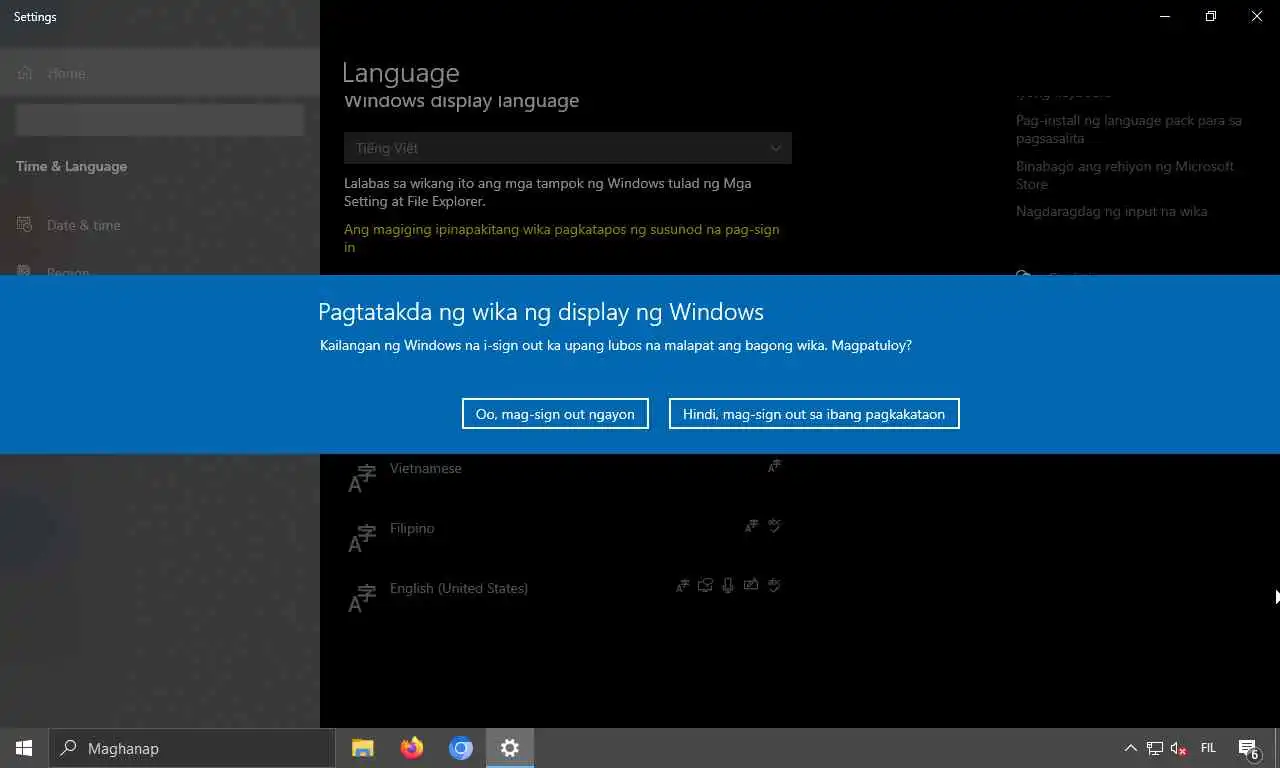Show hidden system tray icons
The height and width of the screenshot is (768, 1280).
click(x=1131, y=748)
